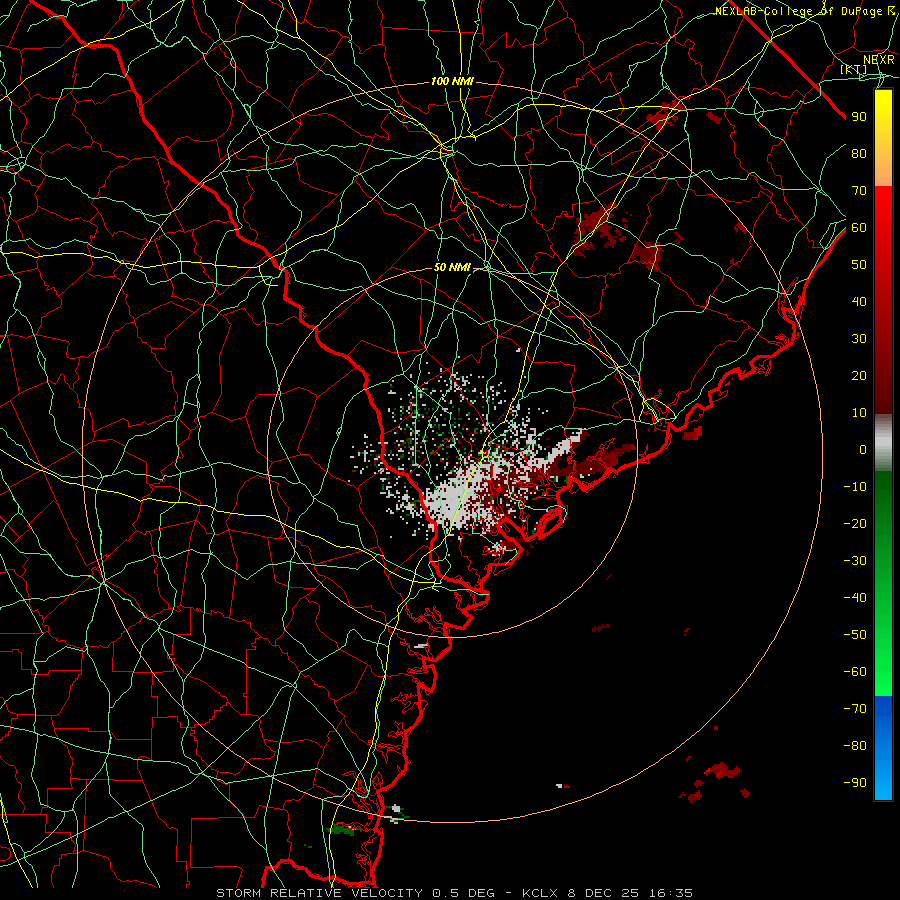Click the [KT] units label

coord(854,69)
